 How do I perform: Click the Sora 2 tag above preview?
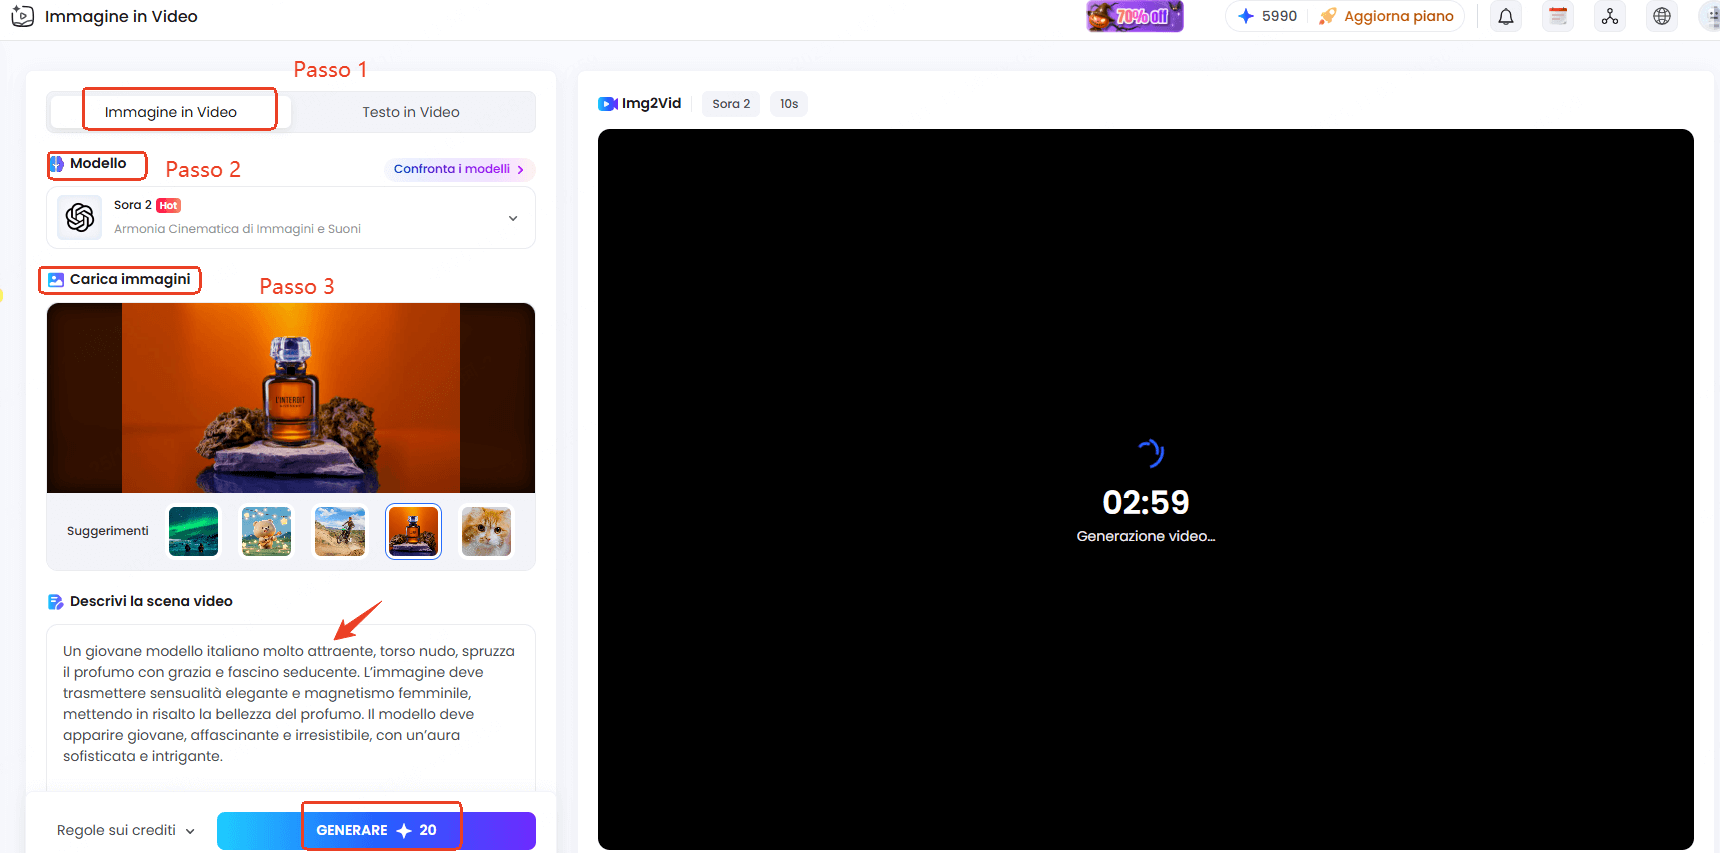coord(731,104)
